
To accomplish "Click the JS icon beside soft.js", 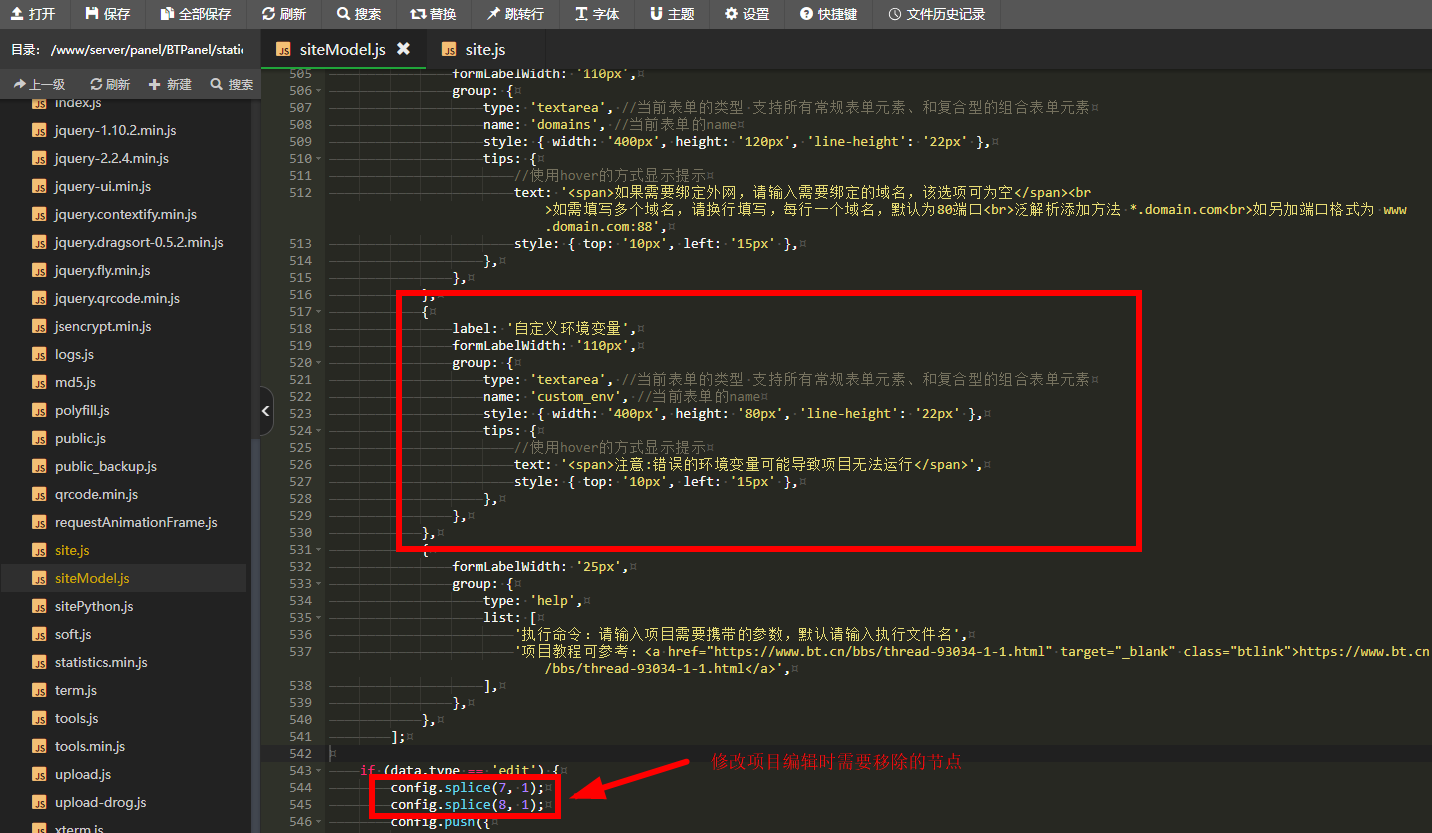I will (x=39, y=634).
